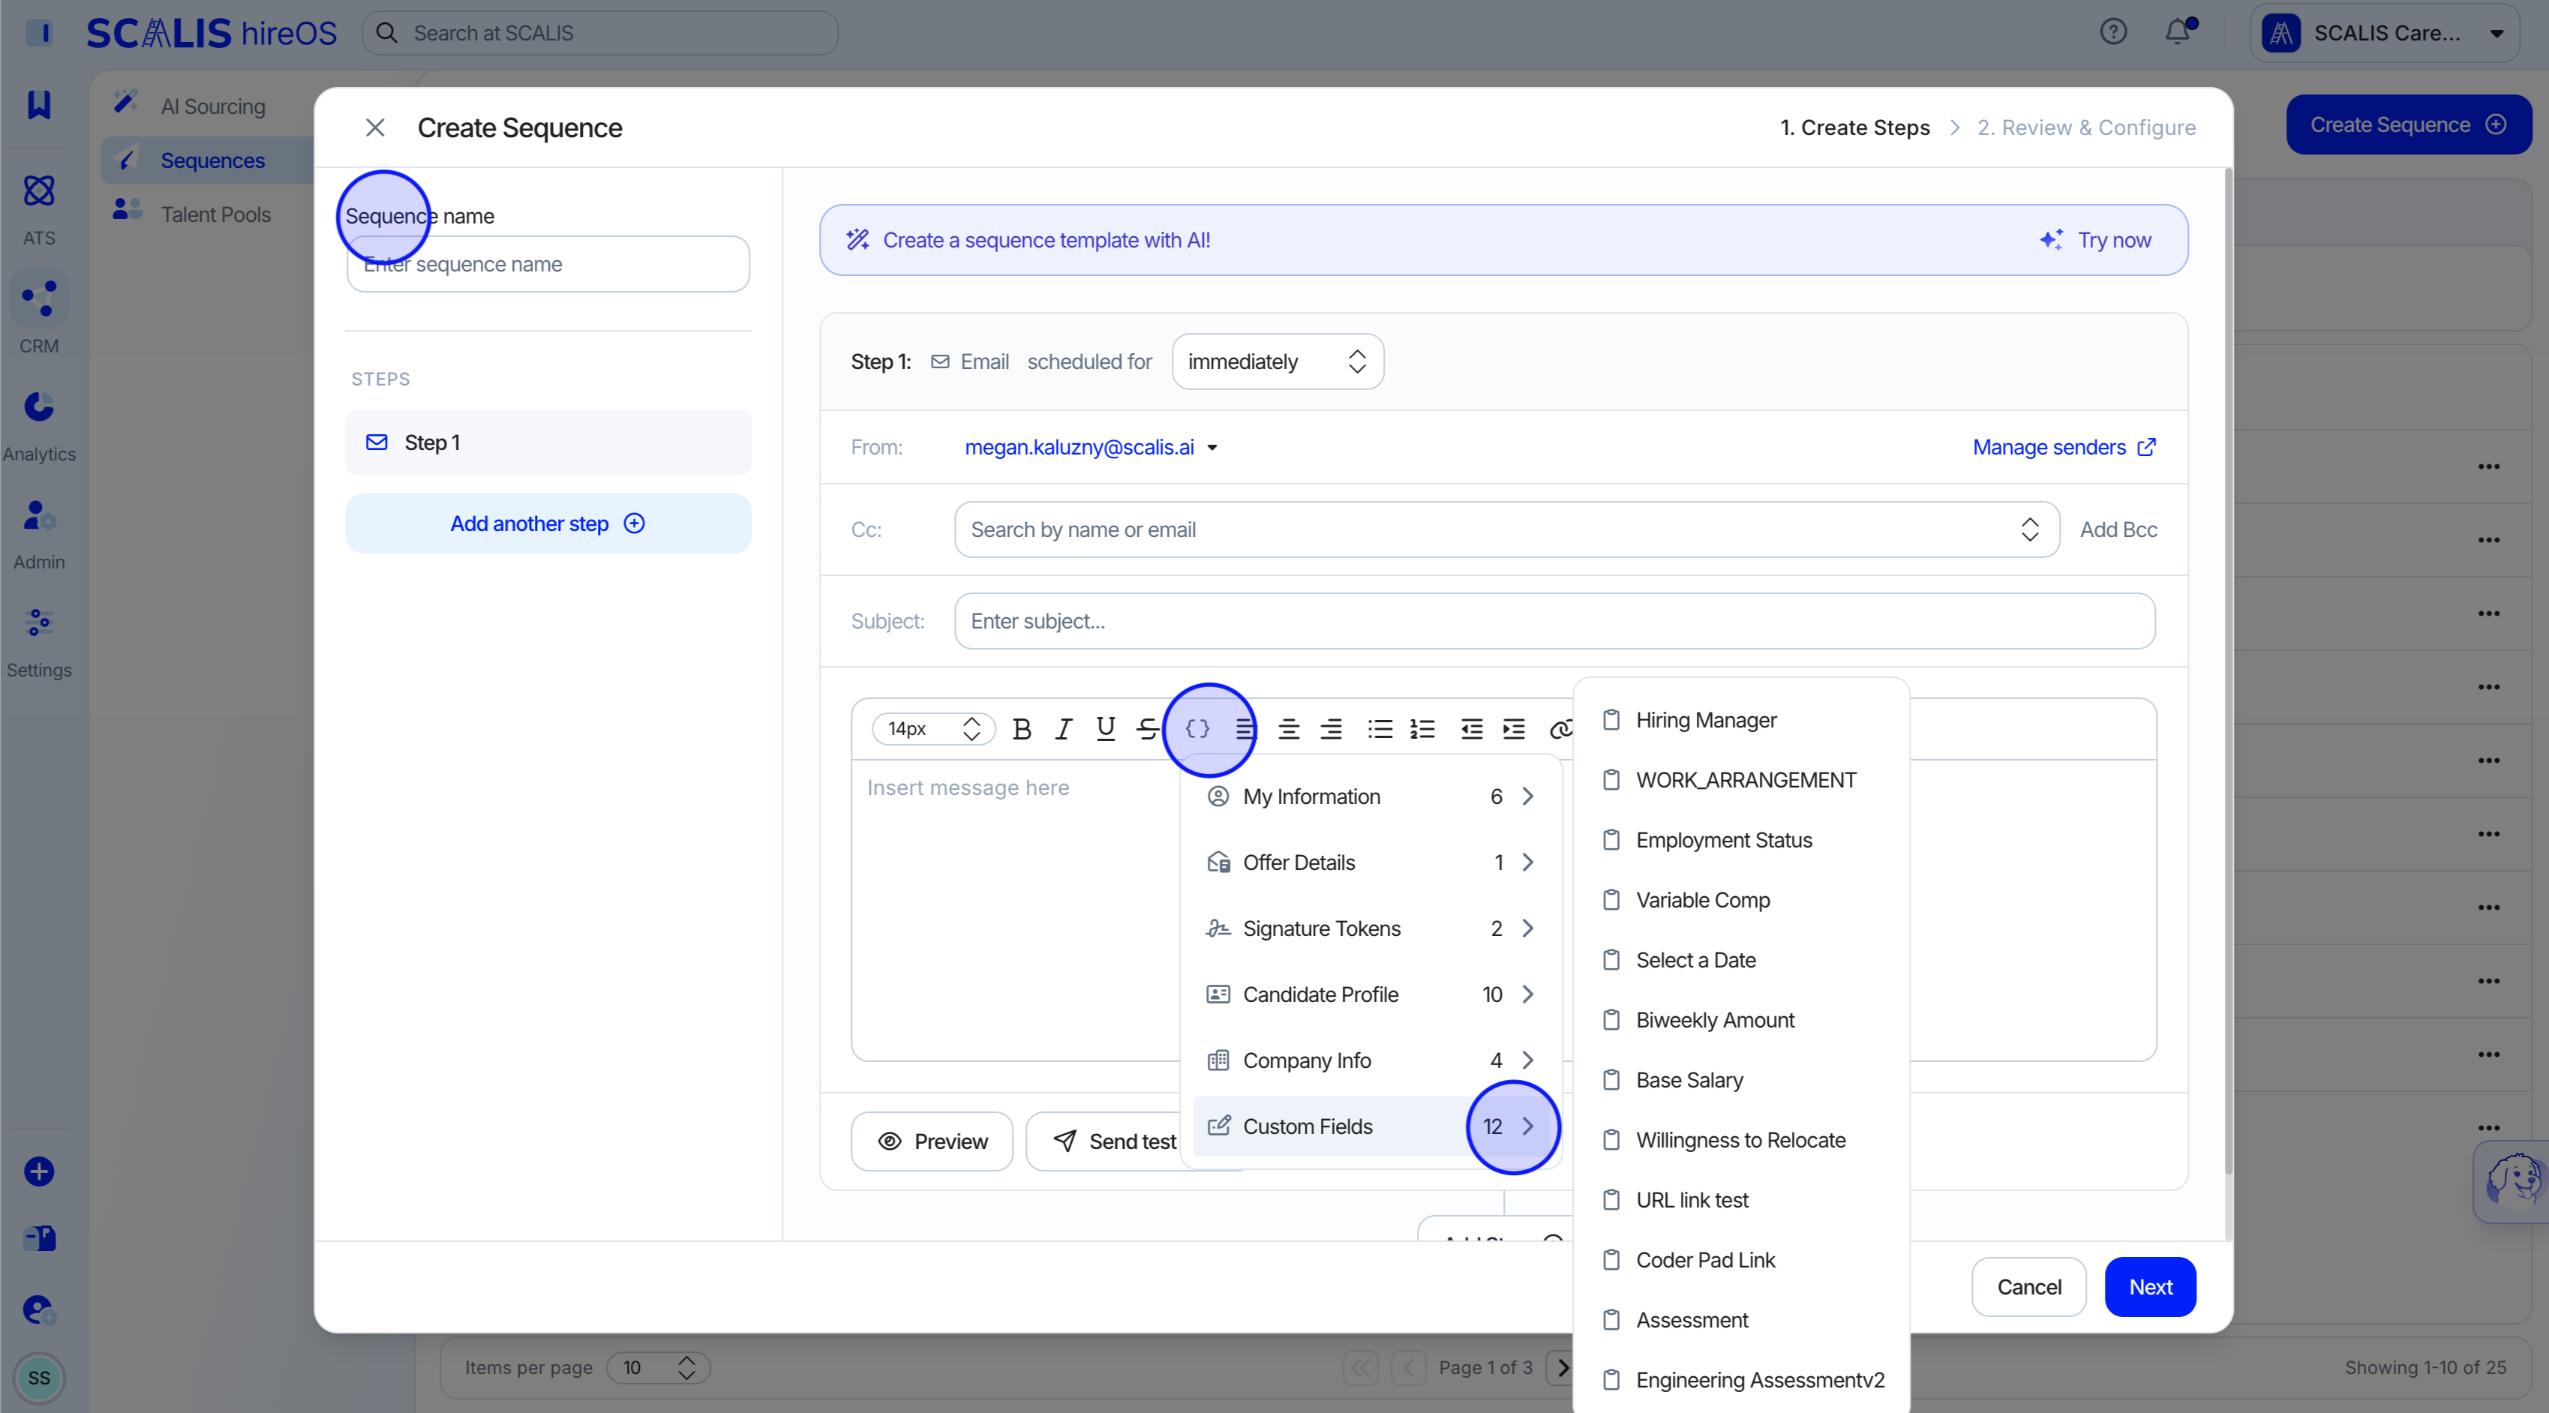Toggle strikethrough formatting in editor toolbar
Image resolution: width=2549 pixels, height=1413 pixels.
click(1147, 729)
